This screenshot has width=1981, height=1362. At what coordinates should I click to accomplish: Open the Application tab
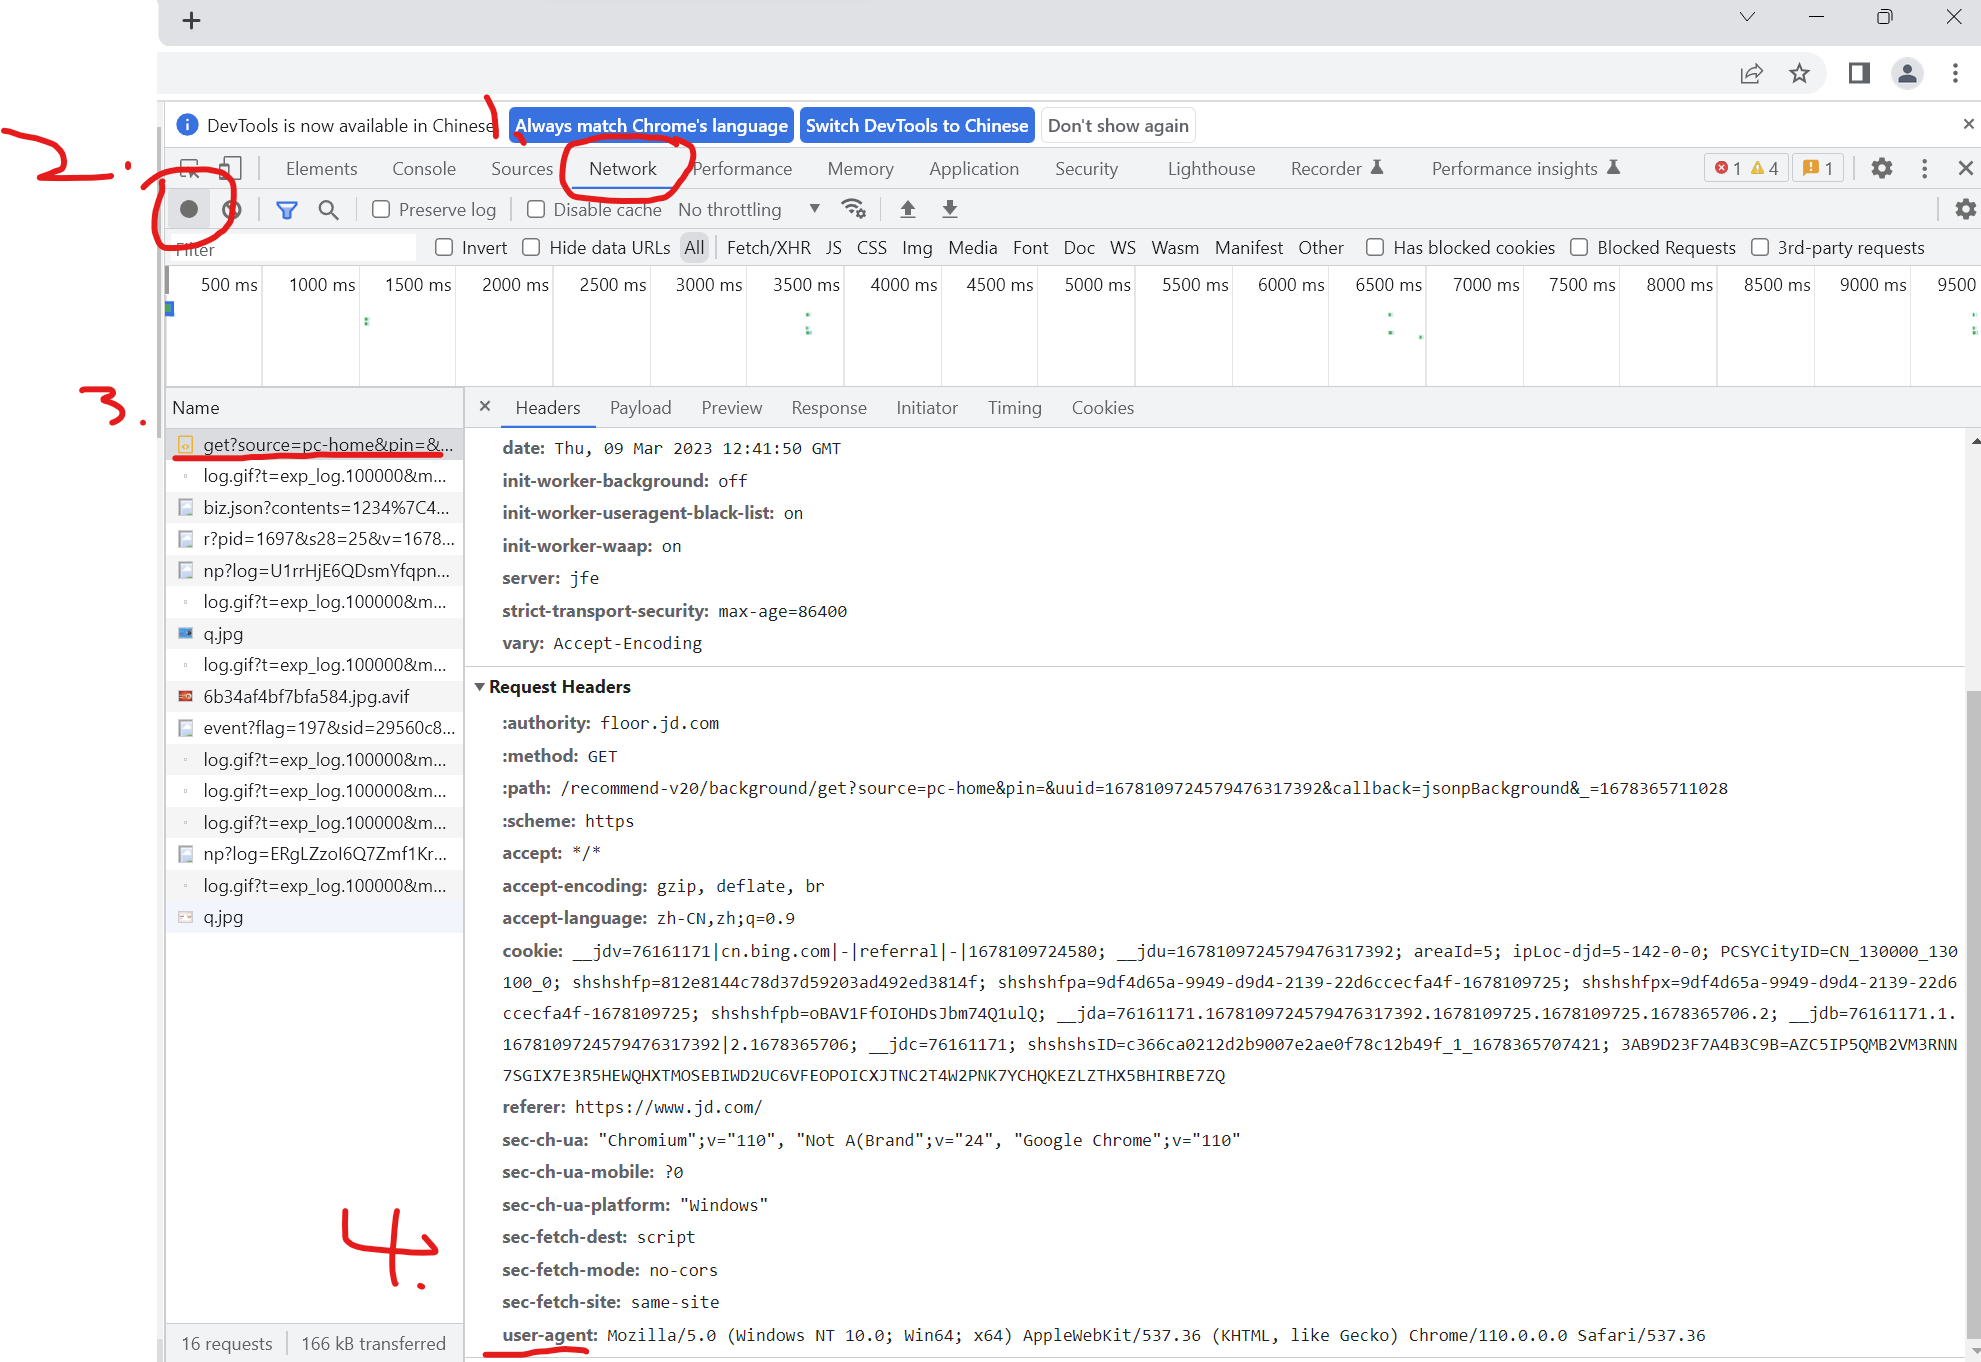point(974,168)
